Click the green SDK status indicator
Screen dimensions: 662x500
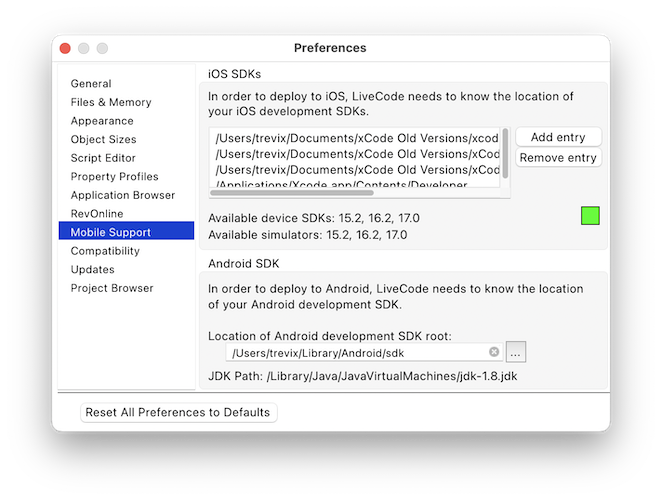click(590, 216)
